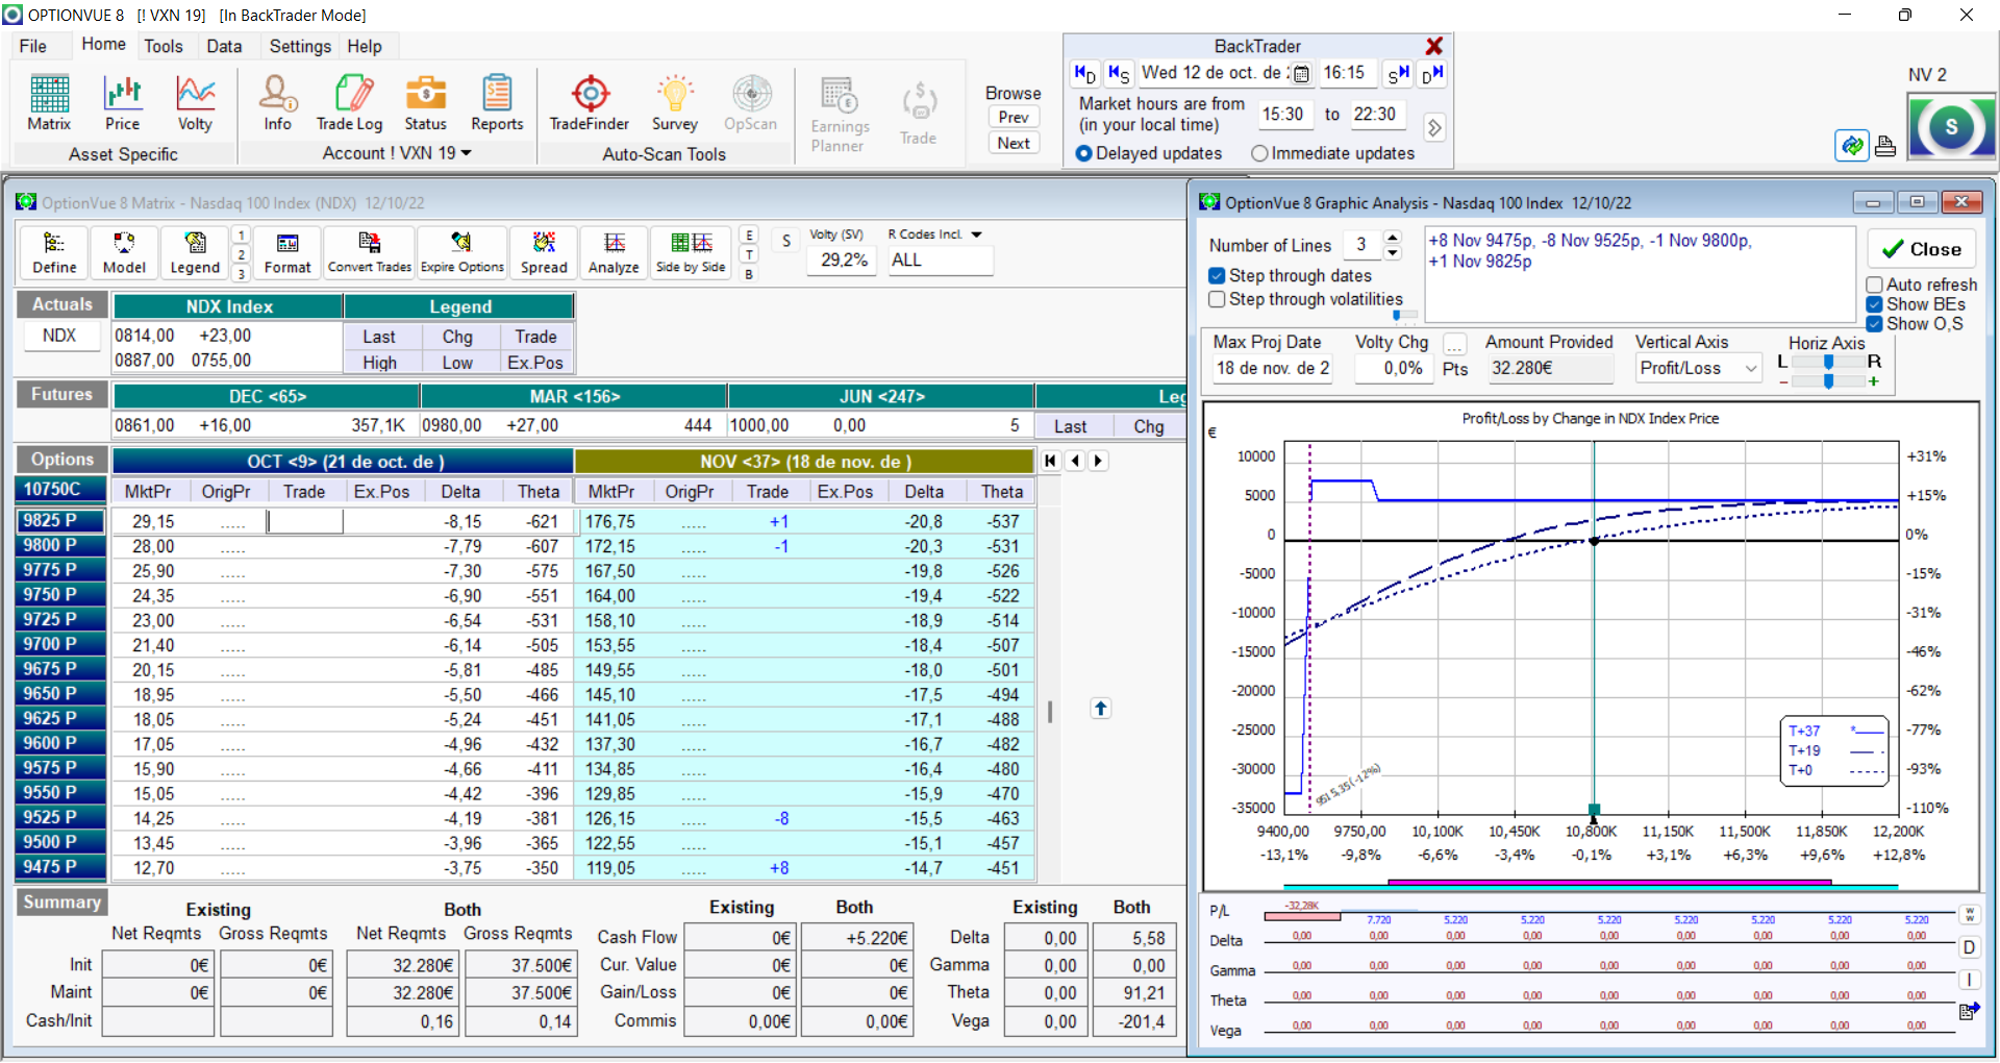Open R Codes Incl. dropdown
Screen dimensions: 2000x1063
click(976, 234)
